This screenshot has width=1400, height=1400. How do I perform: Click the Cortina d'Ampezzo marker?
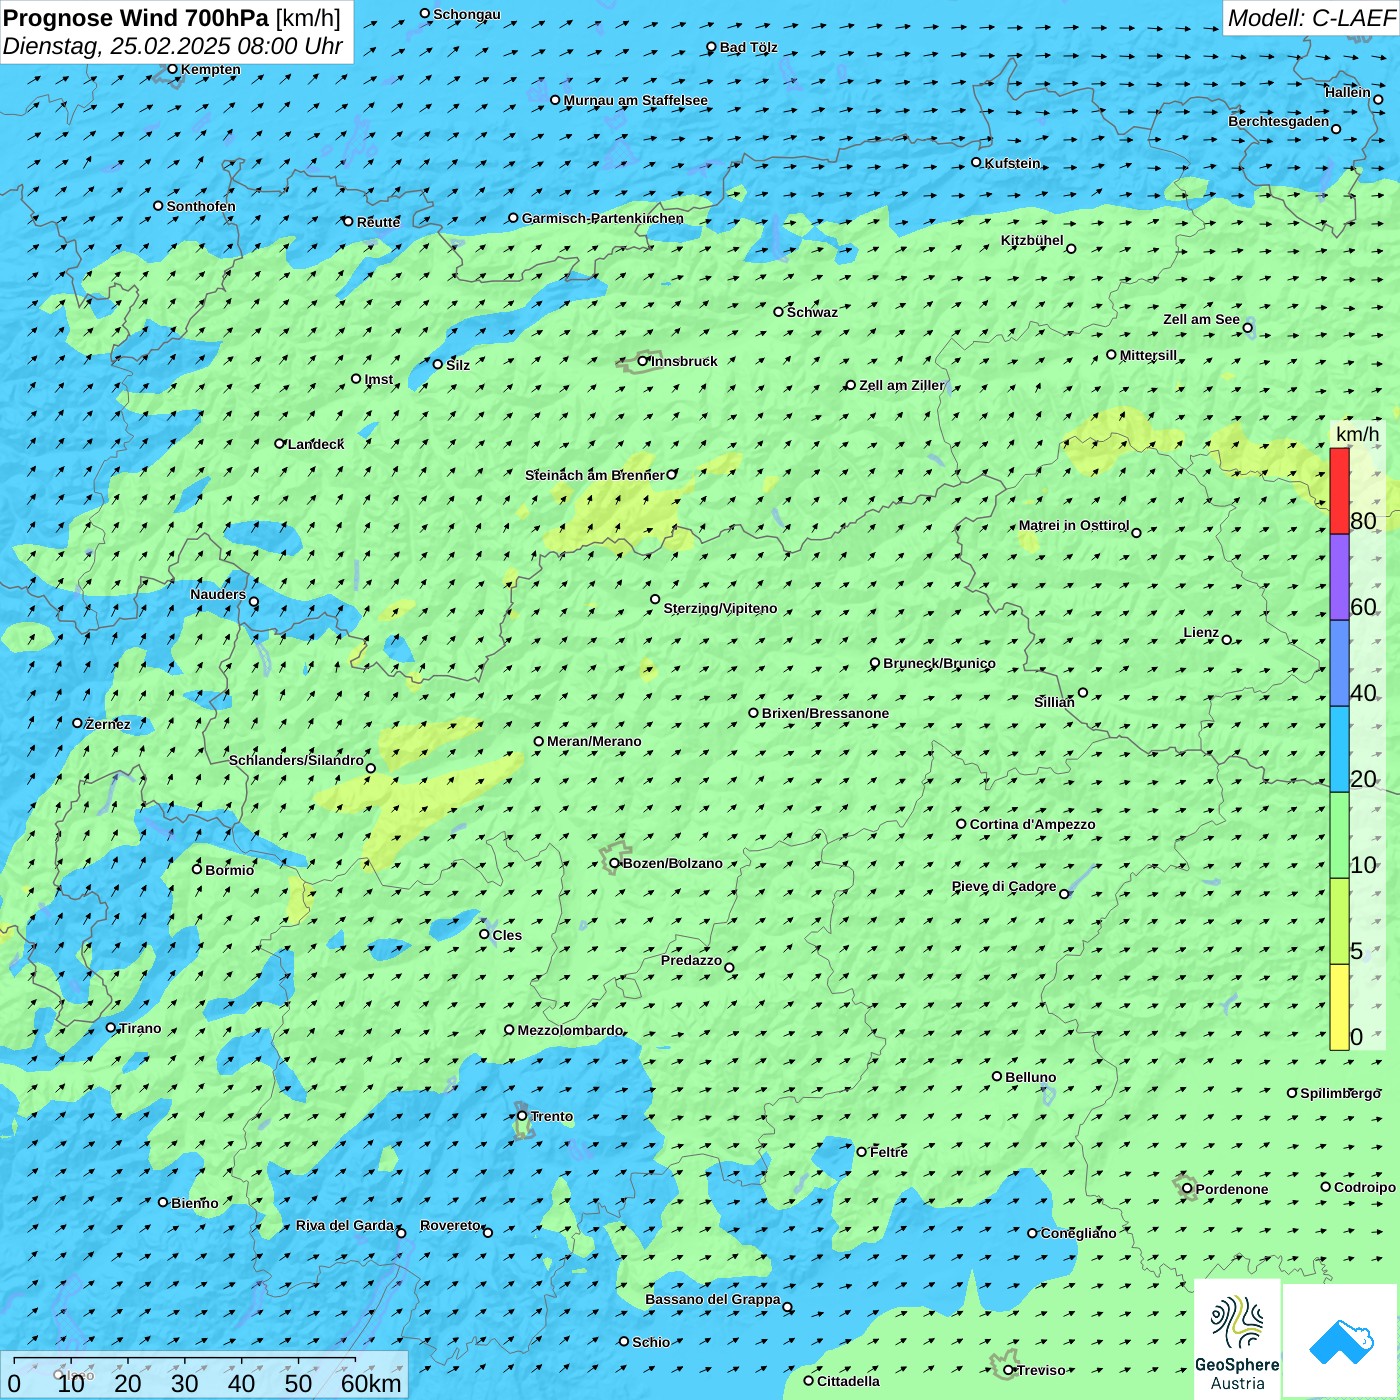(x=962, y=824)
